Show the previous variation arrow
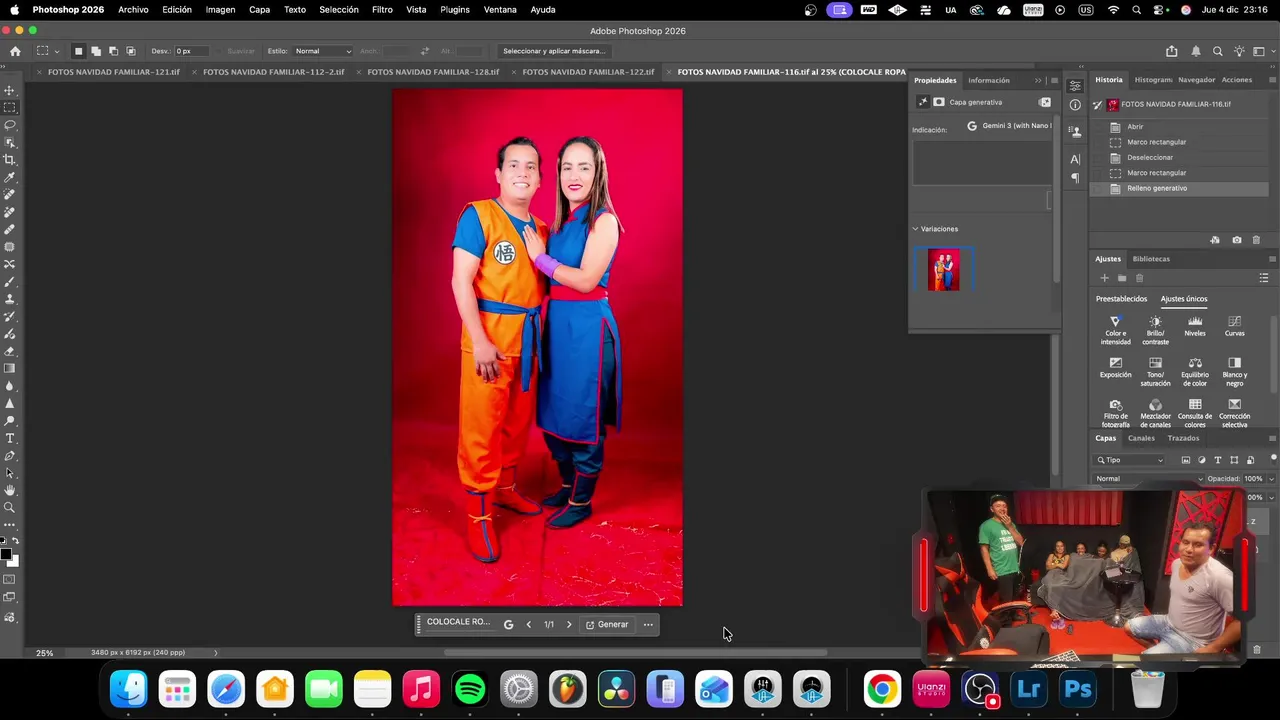This screenshot has height=720, width=1280. [x=529, y=625]
